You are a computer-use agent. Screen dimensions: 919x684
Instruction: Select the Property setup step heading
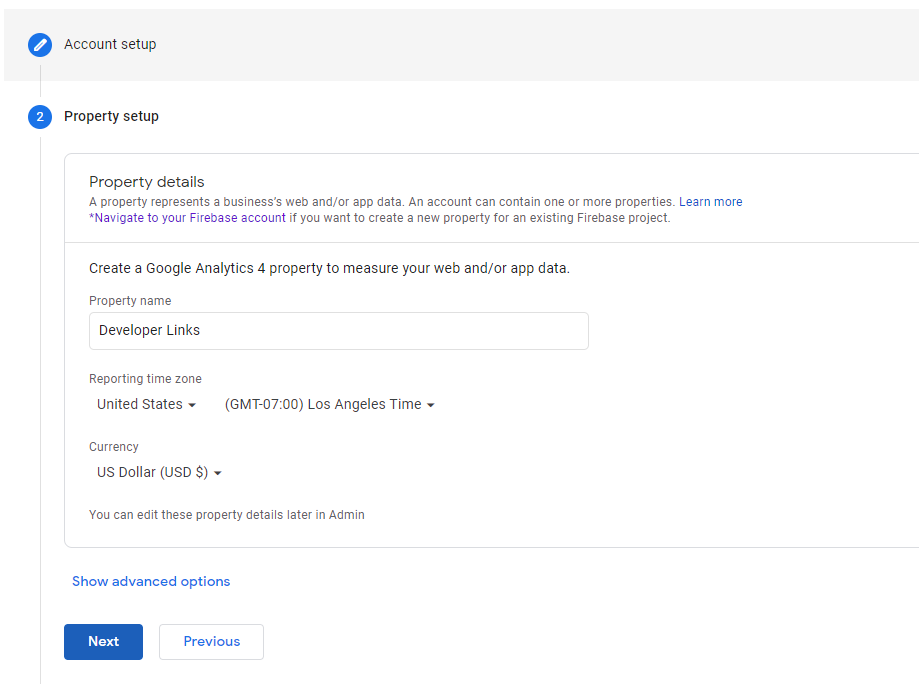[111, 116]
